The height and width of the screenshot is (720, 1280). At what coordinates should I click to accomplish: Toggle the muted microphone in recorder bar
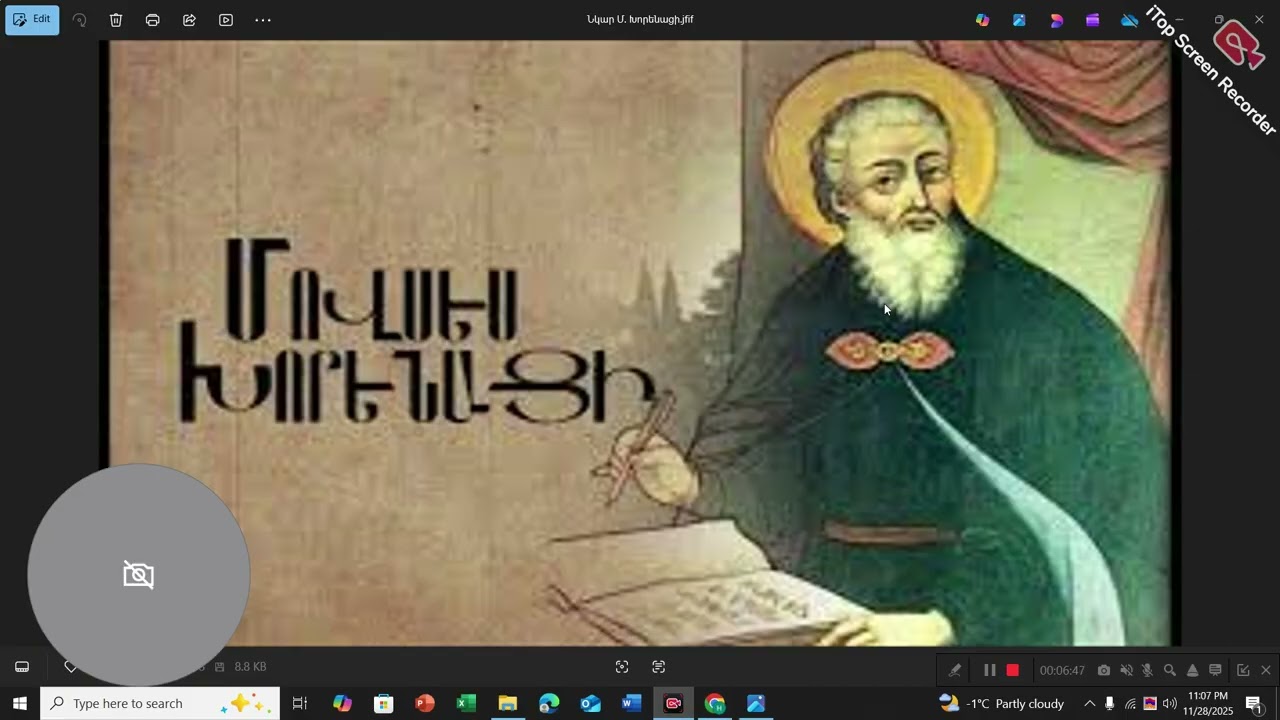(1147, 670)
